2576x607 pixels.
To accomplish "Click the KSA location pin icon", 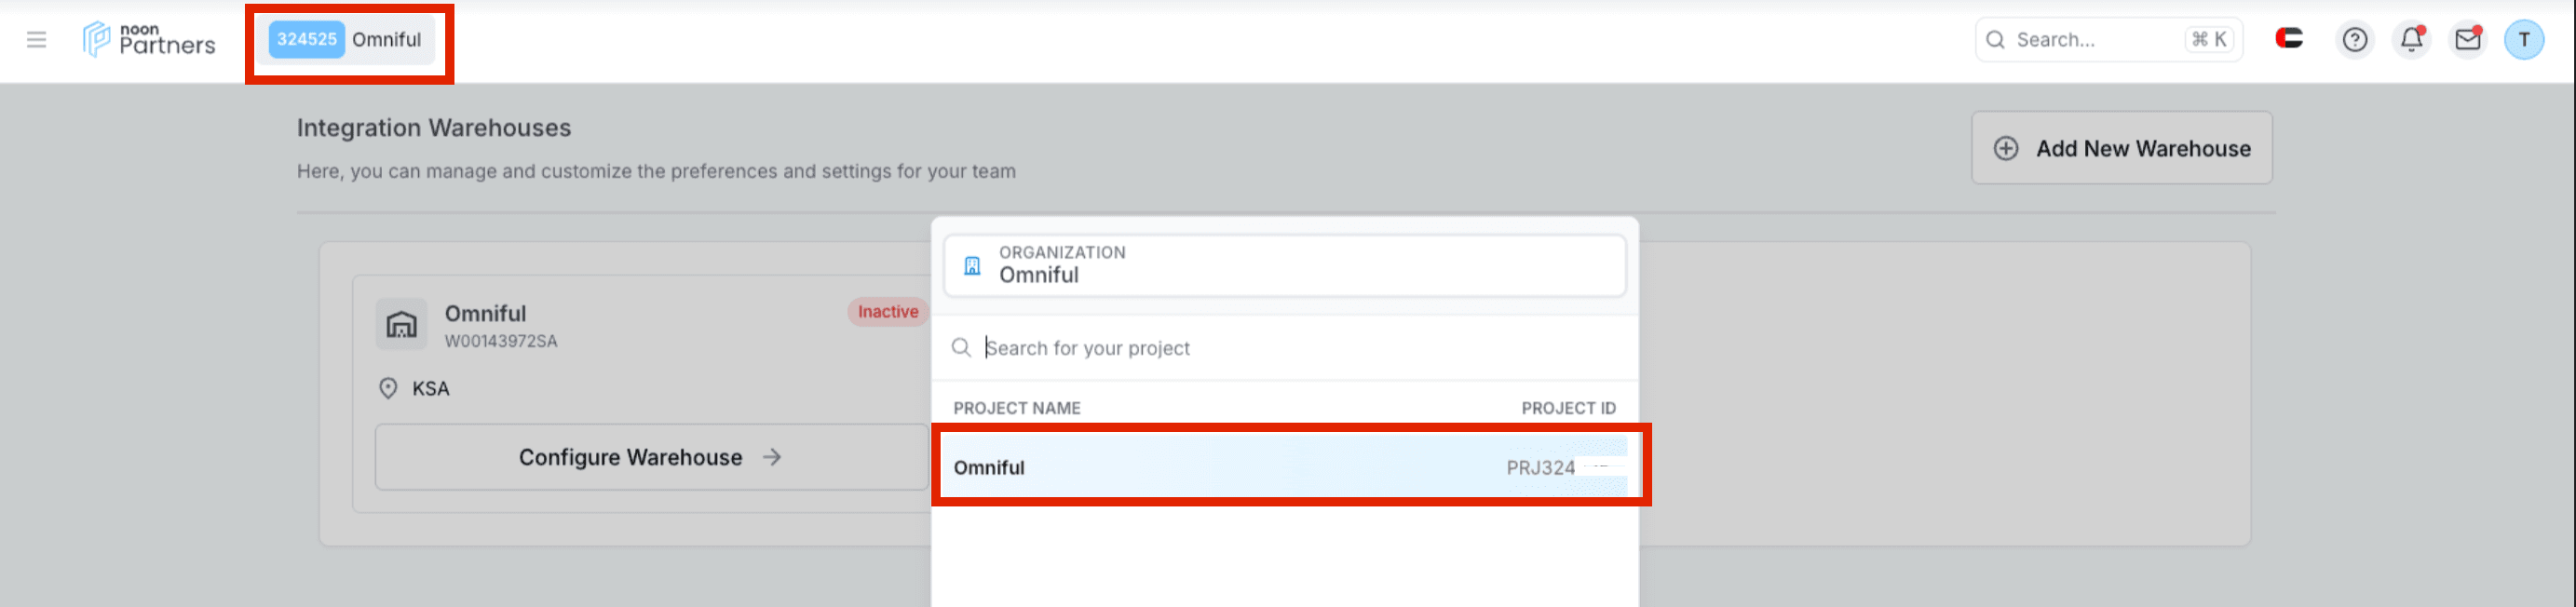I will [x=388, y=389].
